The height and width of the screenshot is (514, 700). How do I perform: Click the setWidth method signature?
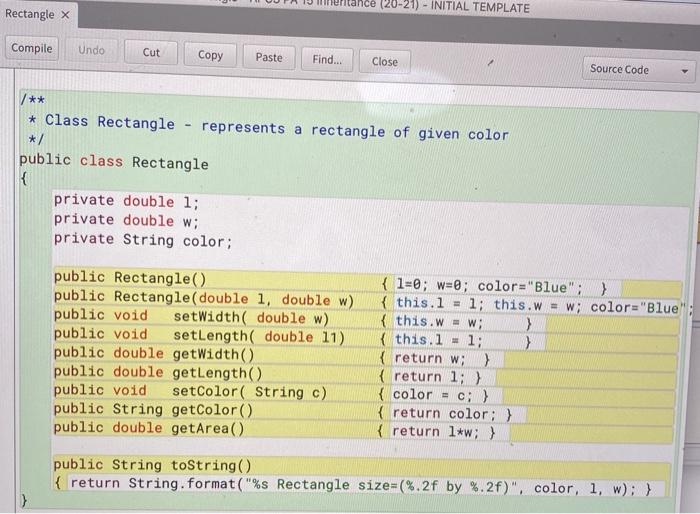(x=191, y=317)
